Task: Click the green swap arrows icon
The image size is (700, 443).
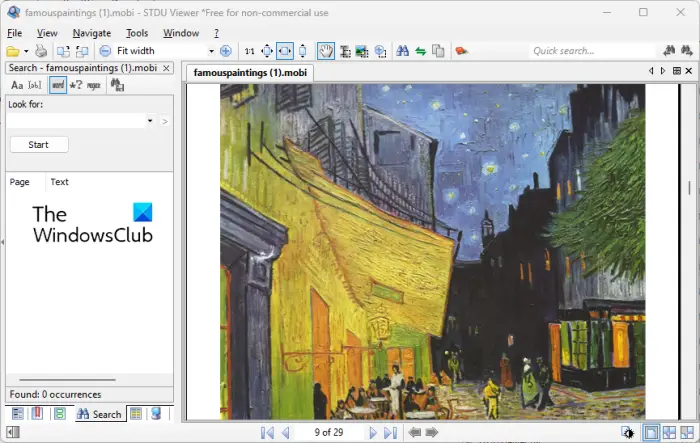Action: [x=421, y=51]
